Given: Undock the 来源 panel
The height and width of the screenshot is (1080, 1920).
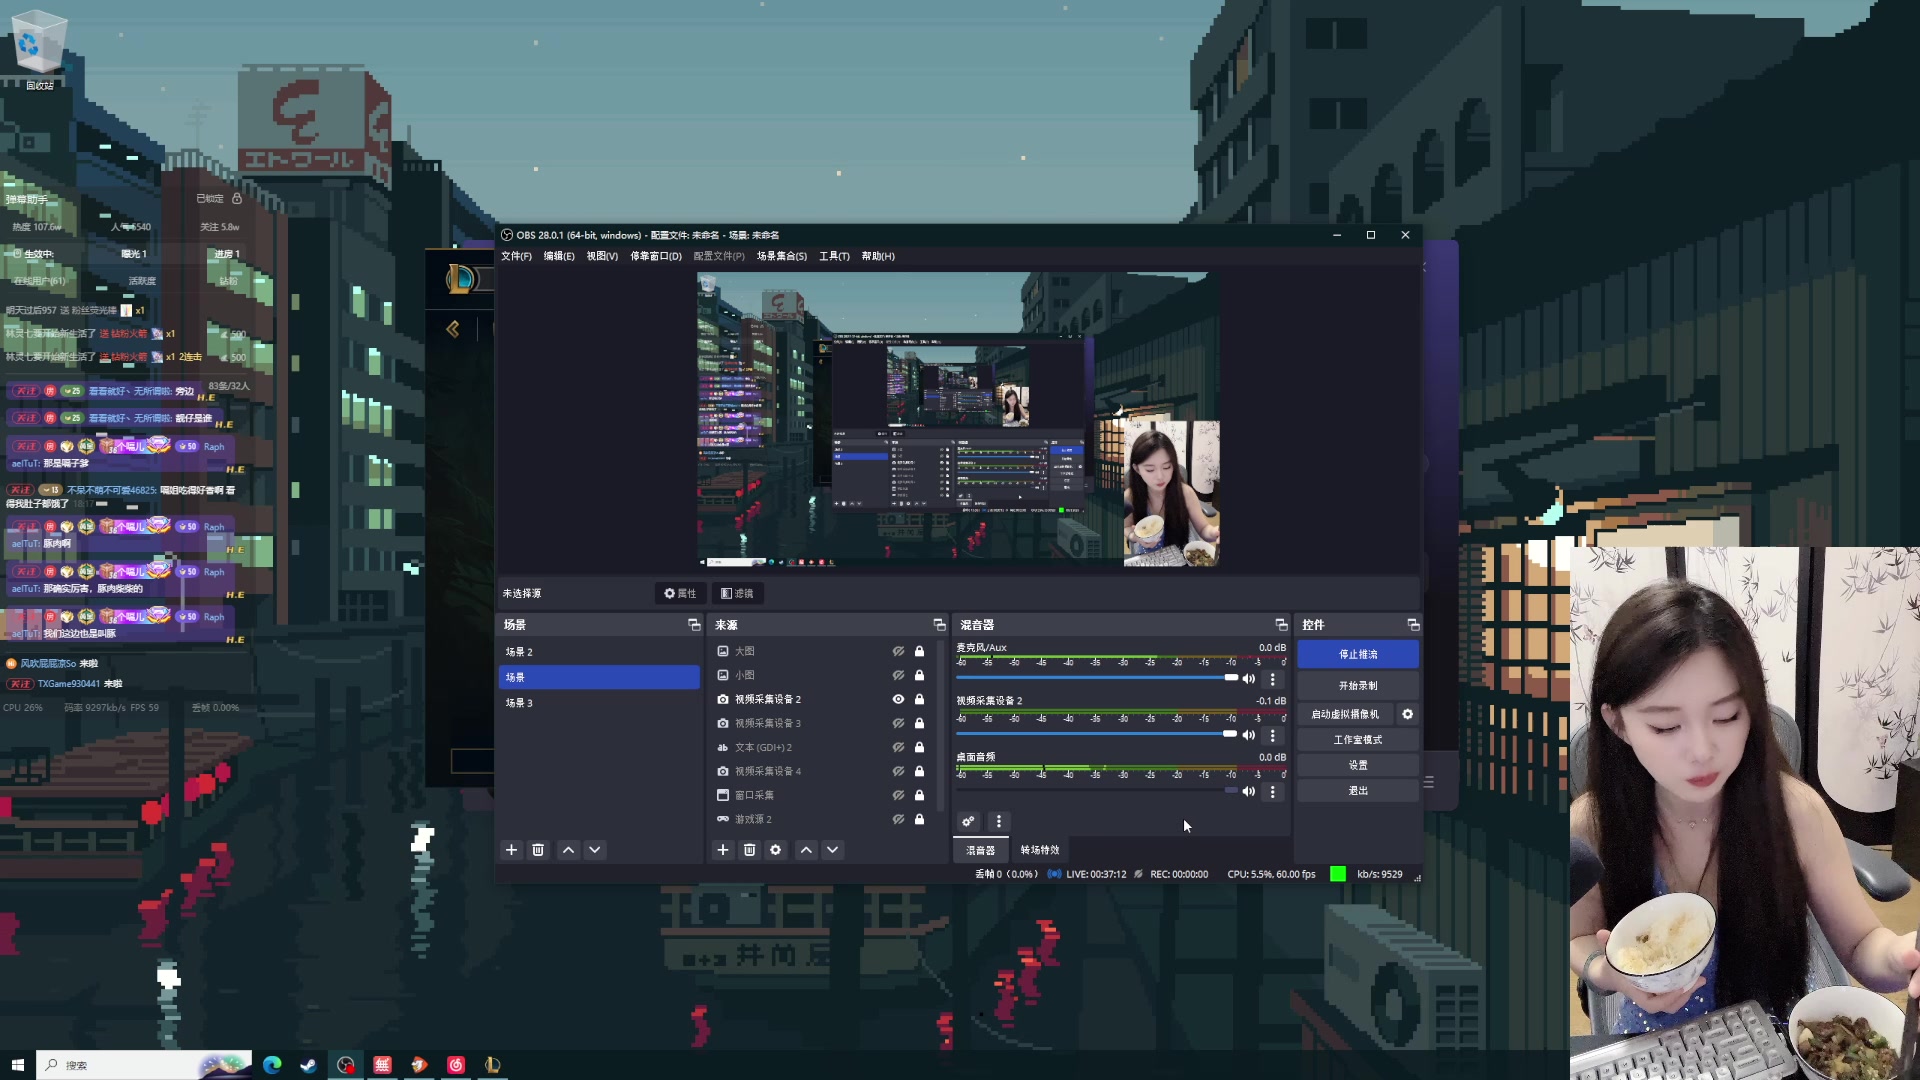Looking at the screenshot, I should pos(939,624).
